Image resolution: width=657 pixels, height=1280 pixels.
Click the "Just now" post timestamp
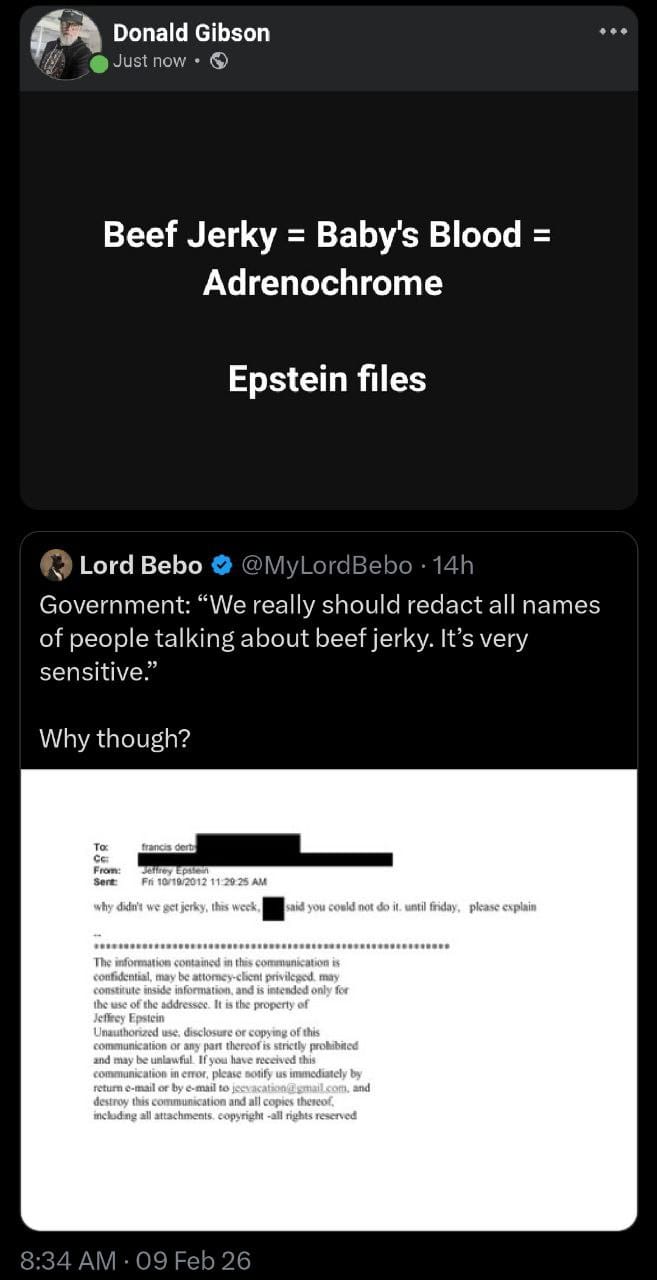tap(149, 61)
